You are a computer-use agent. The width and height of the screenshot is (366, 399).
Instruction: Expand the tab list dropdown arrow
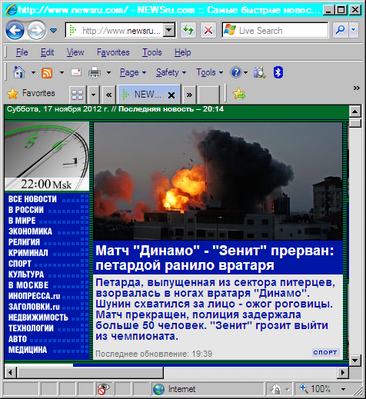tap(93, 95)
